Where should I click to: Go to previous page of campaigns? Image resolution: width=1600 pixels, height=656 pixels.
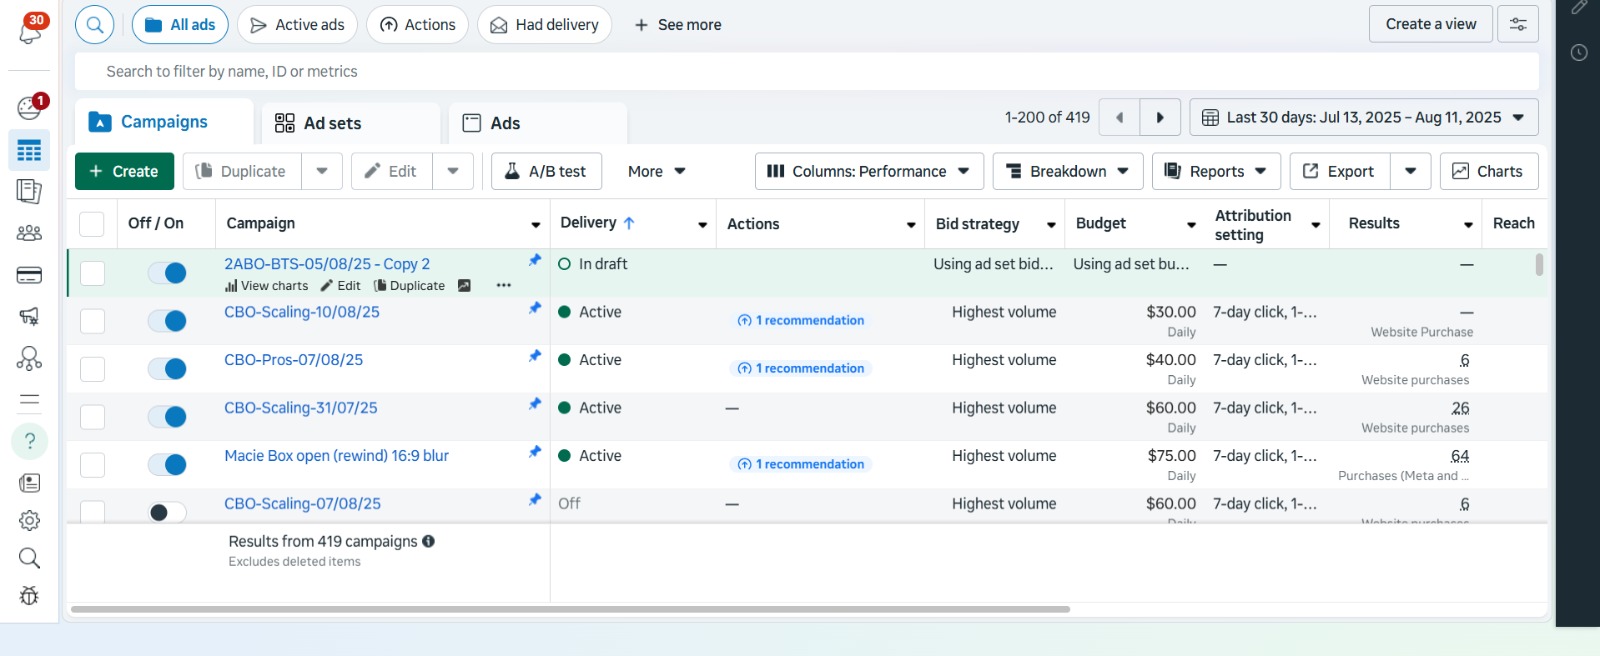click(1119, 117)
